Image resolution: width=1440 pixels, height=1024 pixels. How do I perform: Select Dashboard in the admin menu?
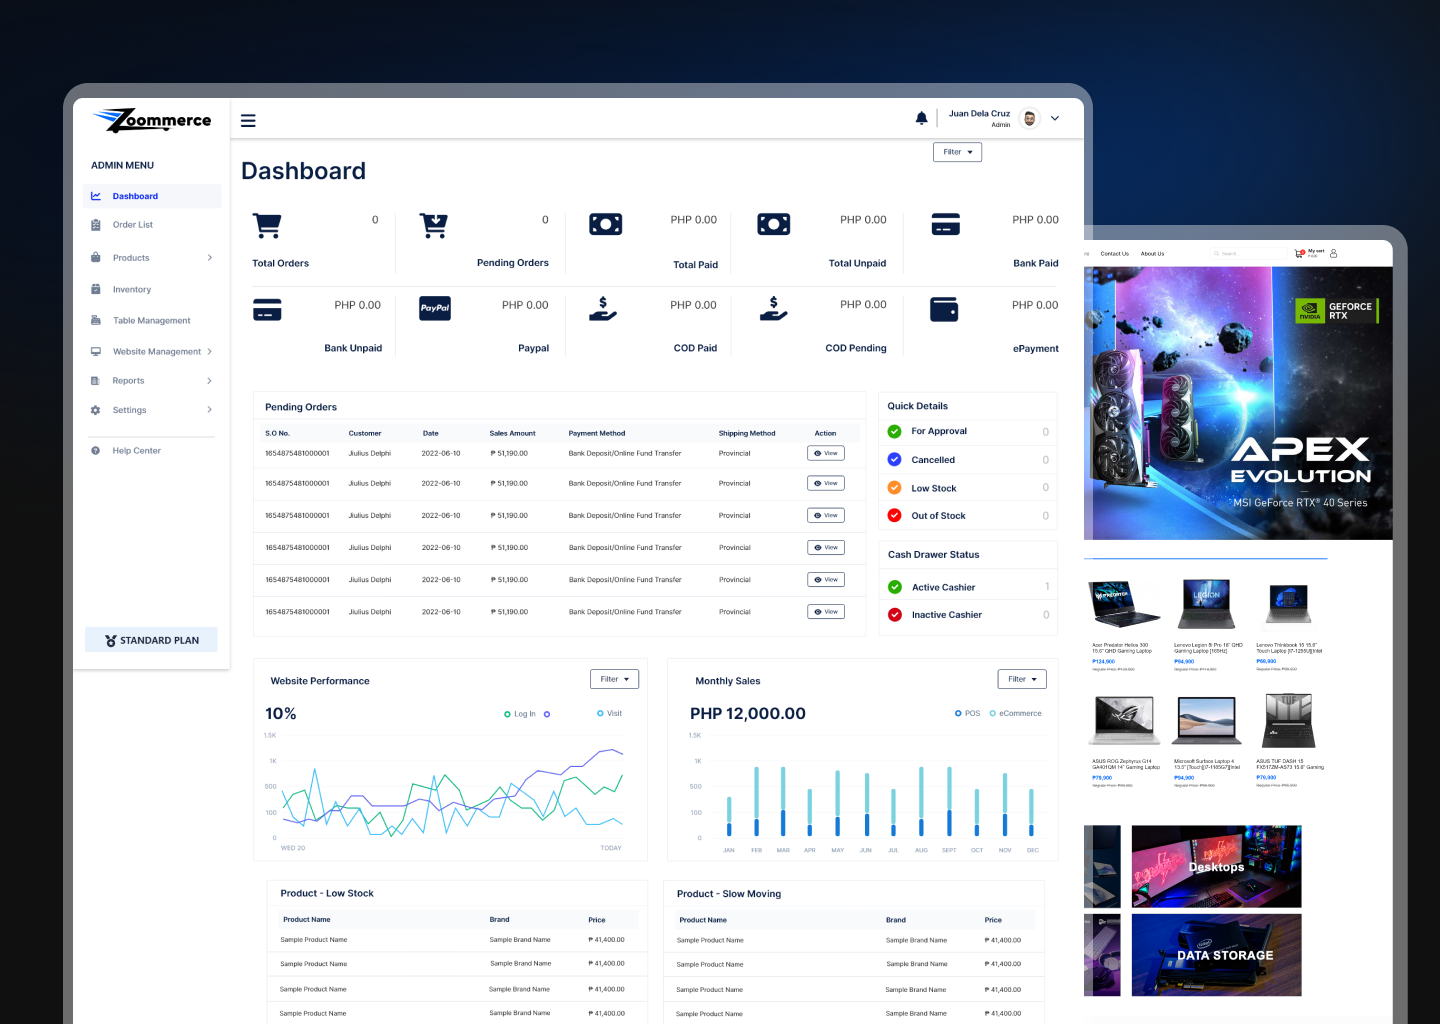(152, 196)
